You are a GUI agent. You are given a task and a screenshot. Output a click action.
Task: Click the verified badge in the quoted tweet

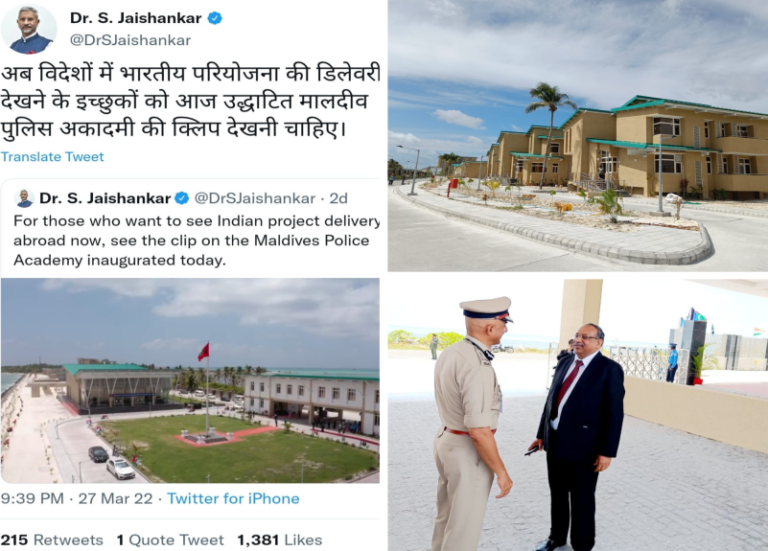(182, 198)
